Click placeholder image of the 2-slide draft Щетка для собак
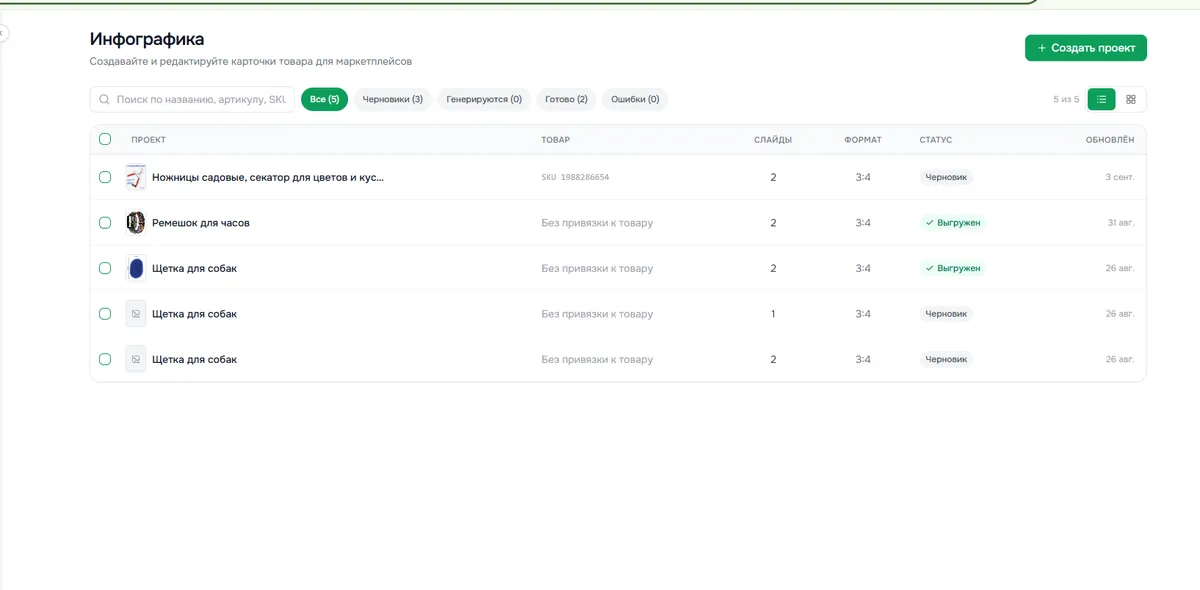Screen dimensions: 1200x590 tap(136, 359)
